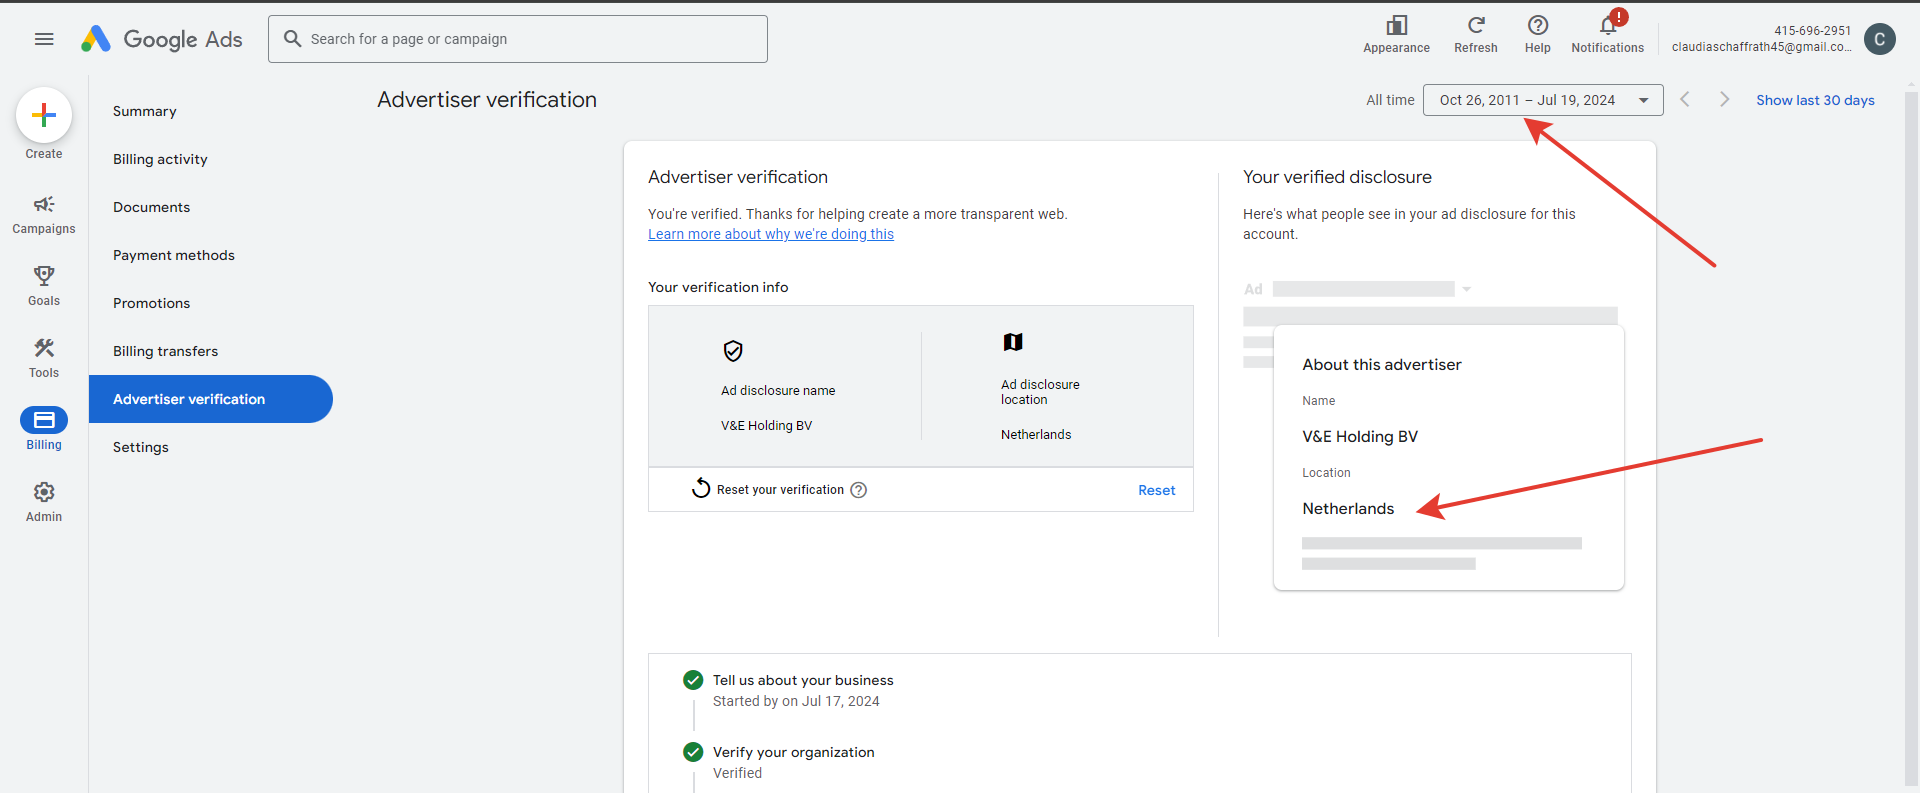Open Payment methods page
Viewport: 1920px width, 793px height.
pos(174,255)
